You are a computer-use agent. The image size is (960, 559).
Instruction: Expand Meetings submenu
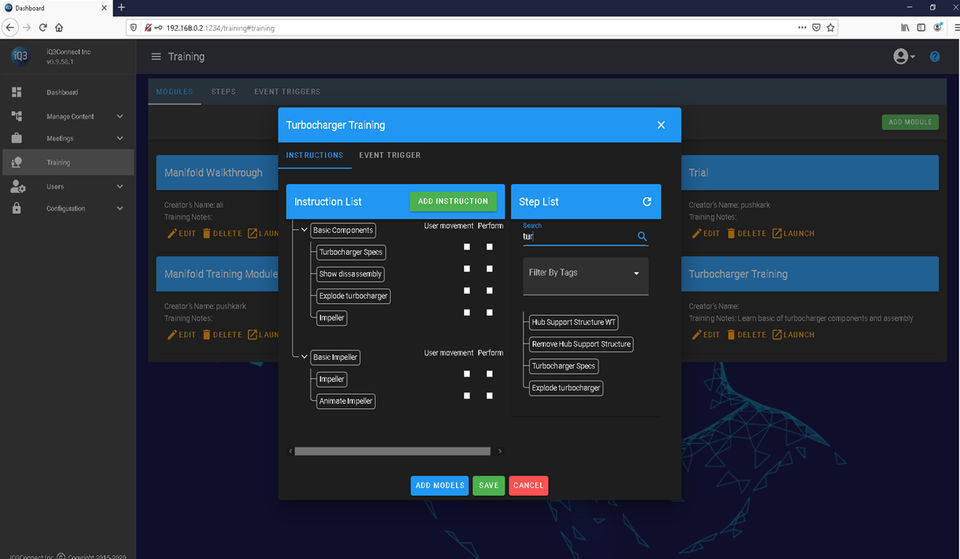pyautogui.click(x=119, y=138)
